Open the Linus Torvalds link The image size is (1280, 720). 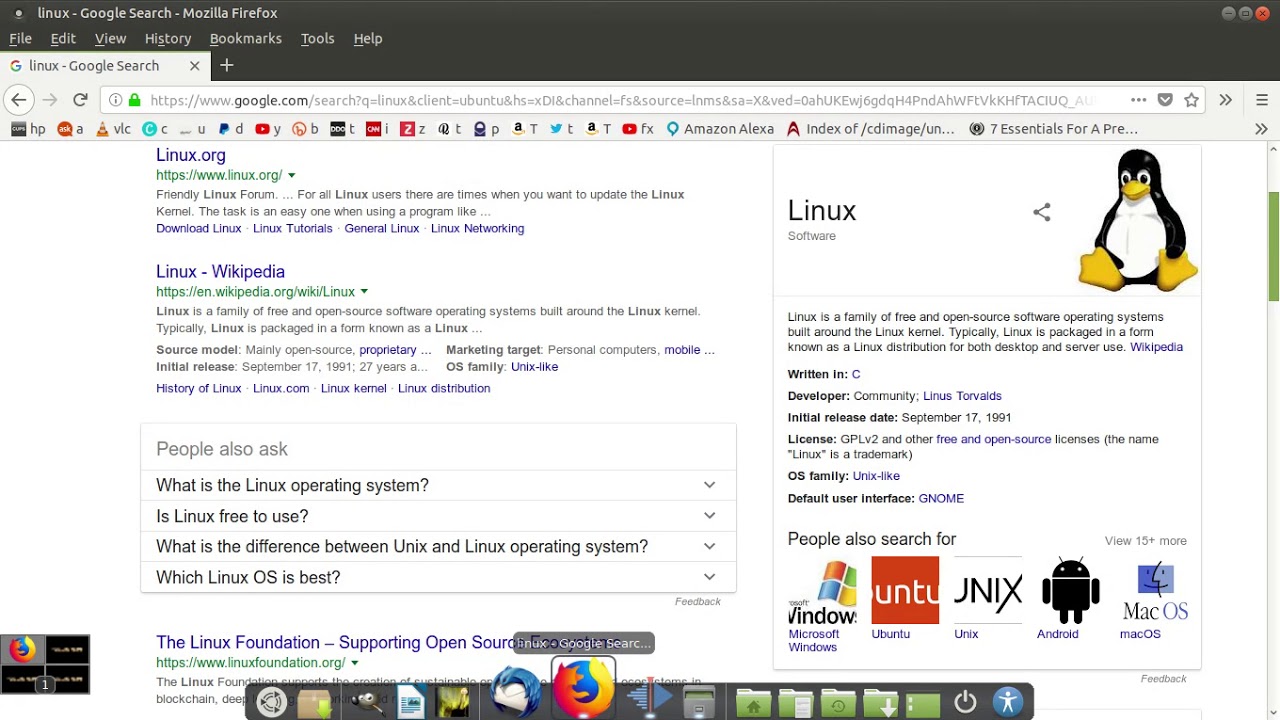click(962, 396)
